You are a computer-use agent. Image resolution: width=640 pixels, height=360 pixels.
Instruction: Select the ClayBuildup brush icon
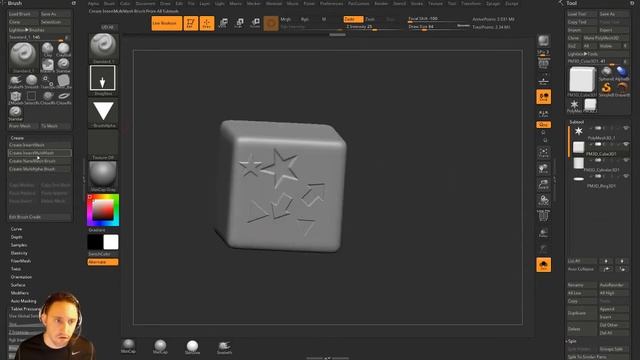tap(63, 49)
